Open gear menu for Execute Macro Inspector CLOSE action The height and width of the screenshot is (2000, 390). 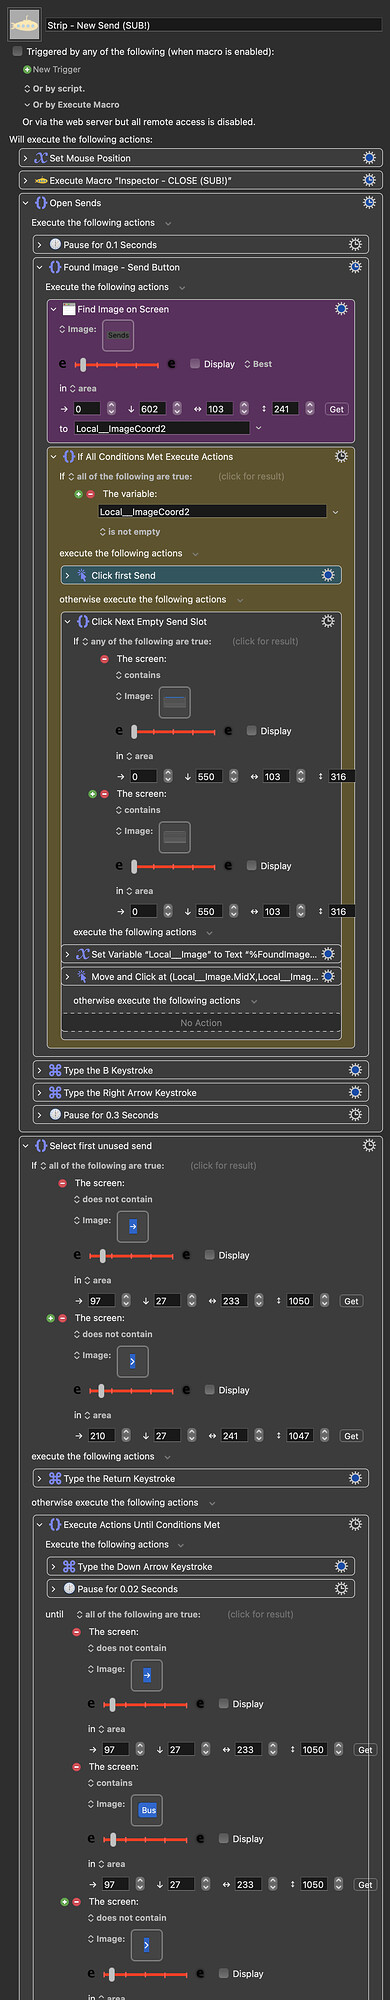[369, 180]
